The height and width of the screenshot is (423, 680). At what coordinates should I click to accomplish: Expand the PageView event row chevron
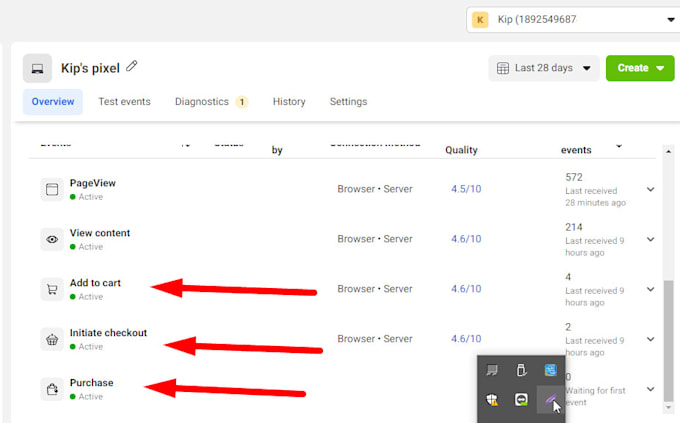(651, 189)
